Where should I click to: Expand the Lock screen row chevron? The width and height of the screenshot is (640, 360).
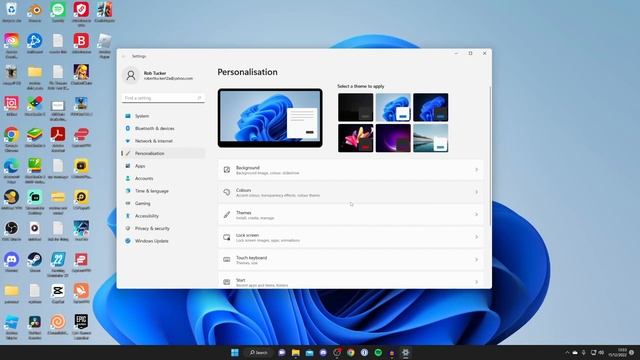tap(476, 237)
